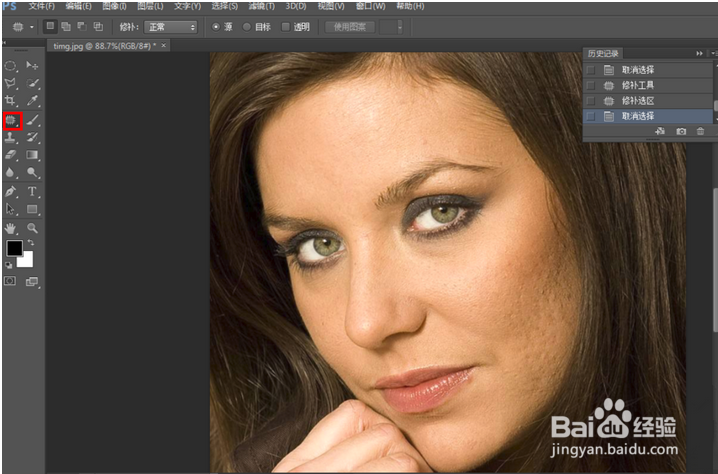Screen dimensions: 718x474
Task: Open the 图层(L) menu
Action: click(x=150, y=6)
